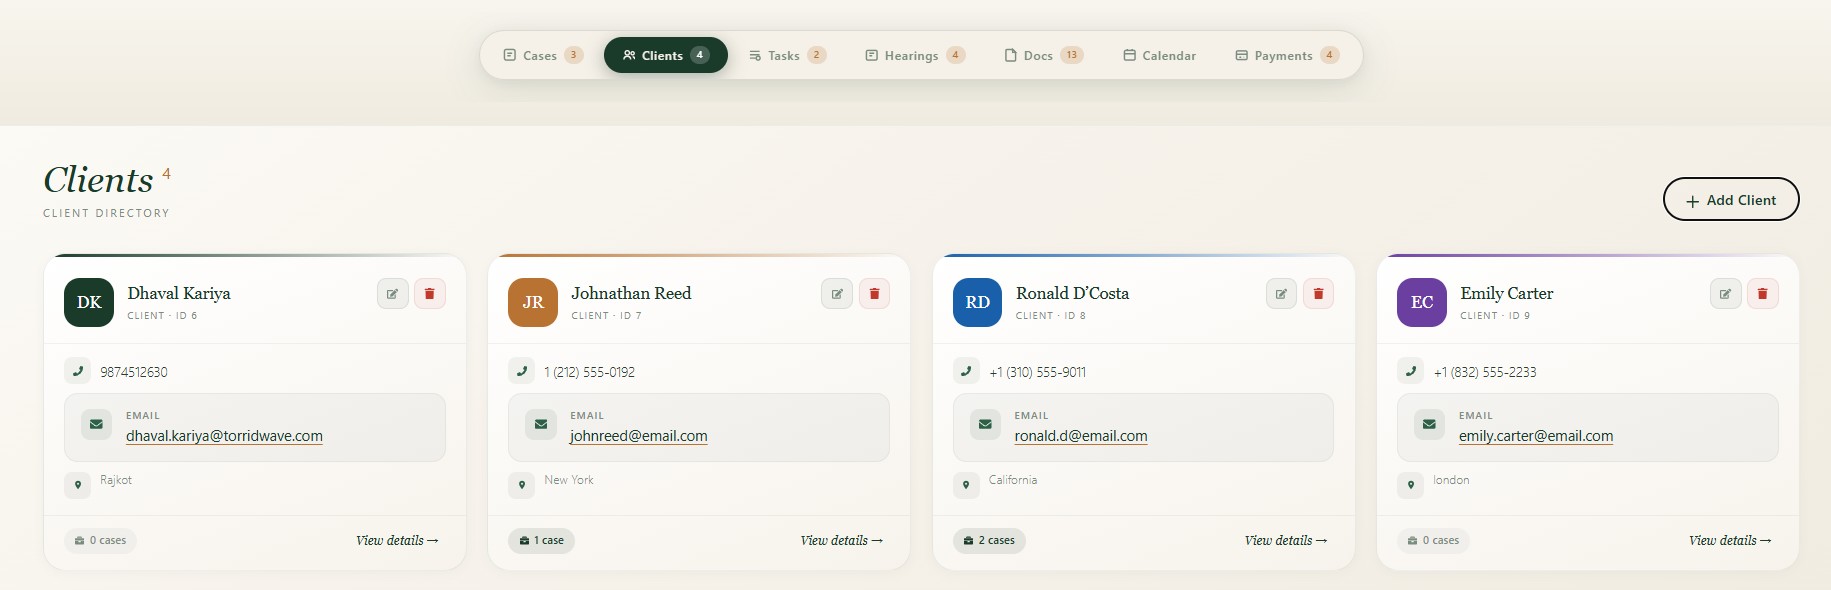Click the 1 case badge on Johnathan Reed
This screenshot has width=1831, height=590.
[542, 540]
